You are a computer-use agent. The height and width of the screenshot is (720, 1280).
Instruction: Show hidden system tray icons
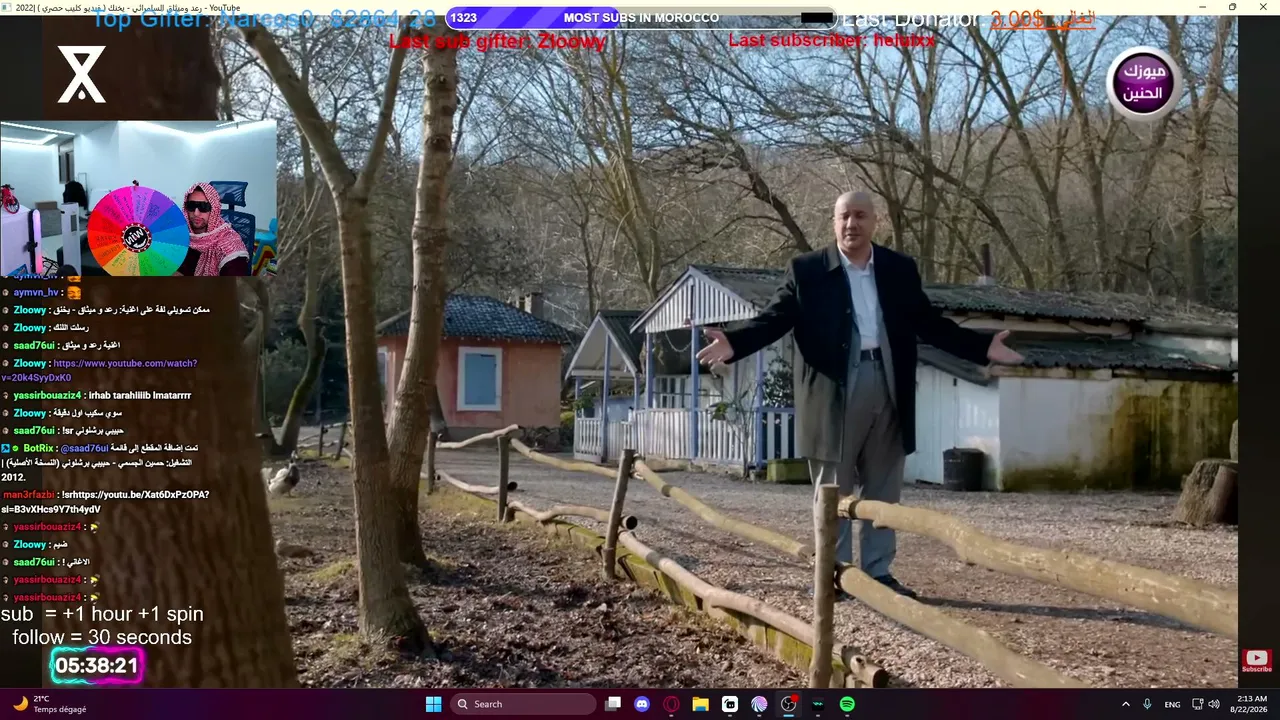click(1125, 704)
